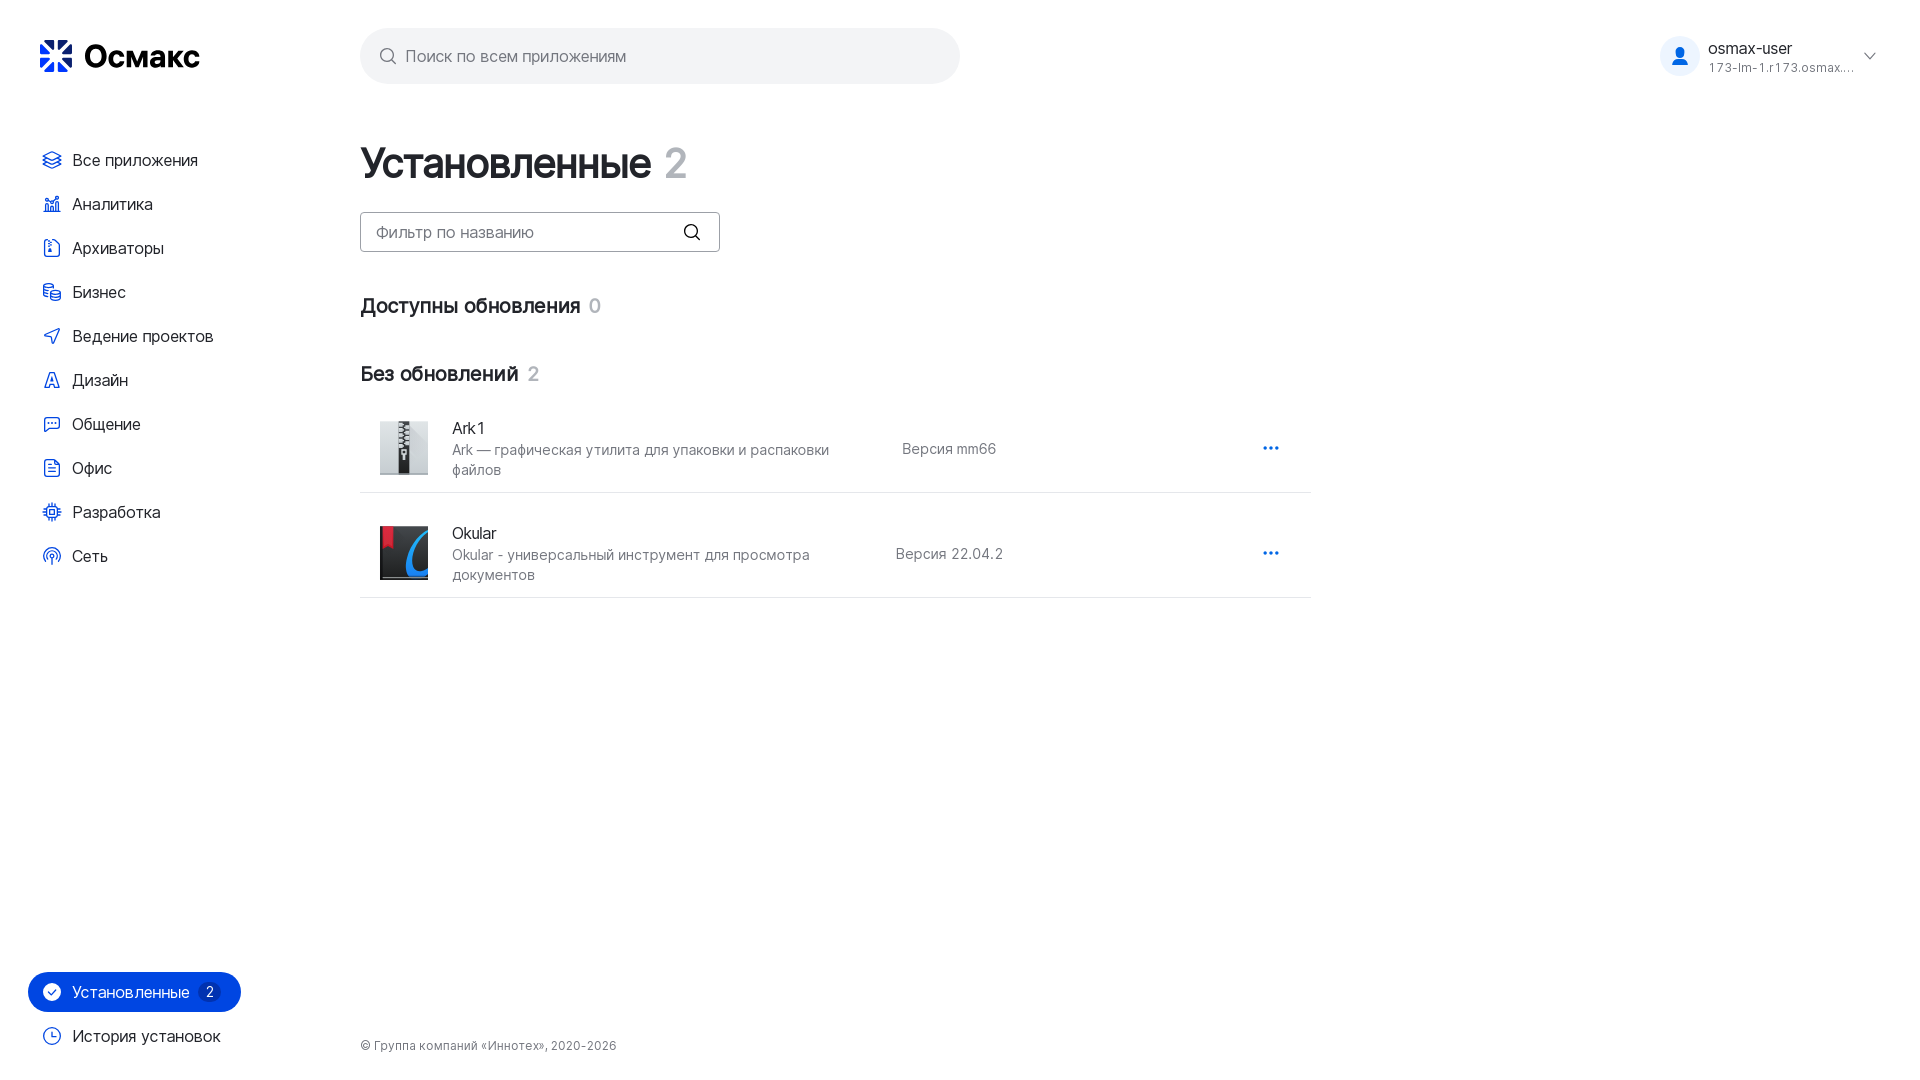Open the Ведение проектов icon
The height and width of the screenshot is (1080, 1920).
[x=51, y=336]
